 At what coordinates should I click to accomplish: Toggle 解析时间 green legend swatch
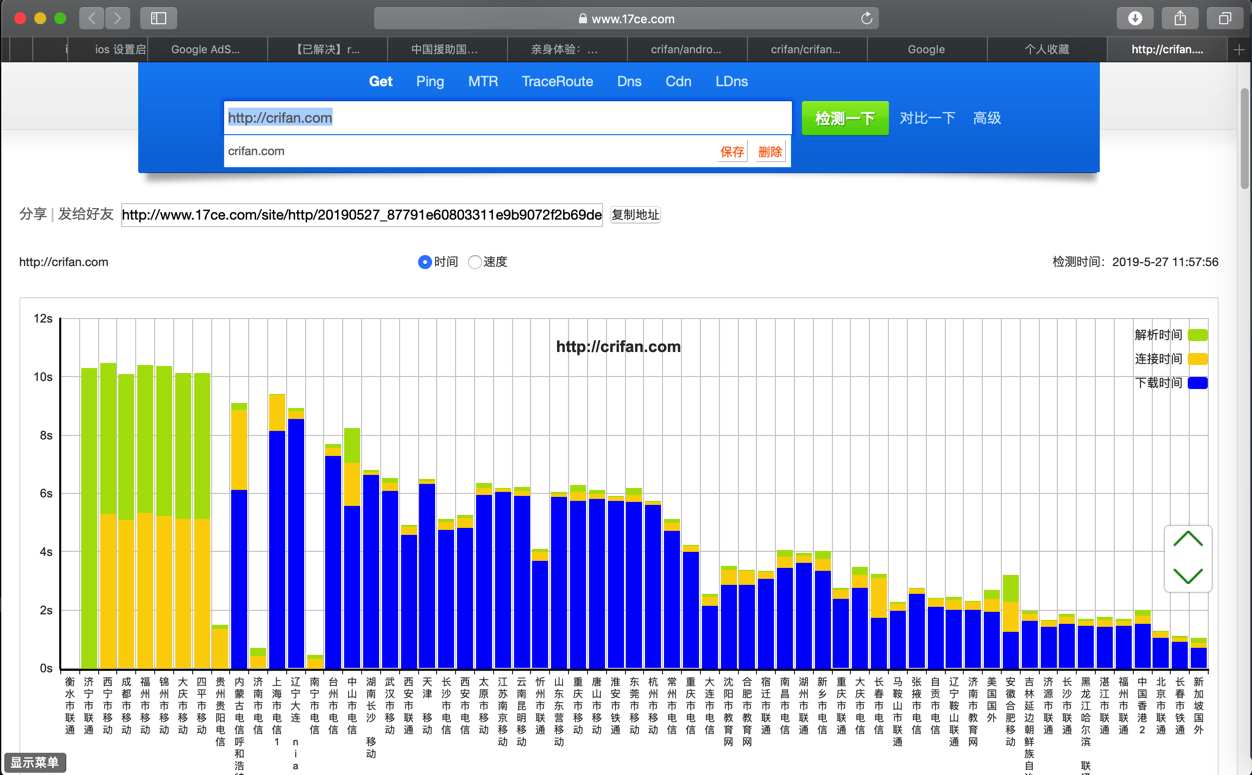tap(1197, 335)
